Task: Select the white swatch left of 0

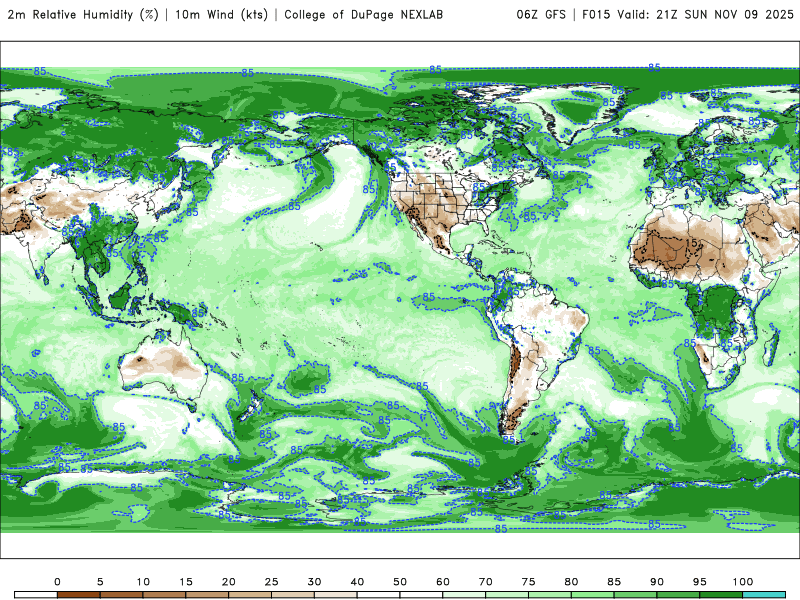Action: [x=36, y=595]
